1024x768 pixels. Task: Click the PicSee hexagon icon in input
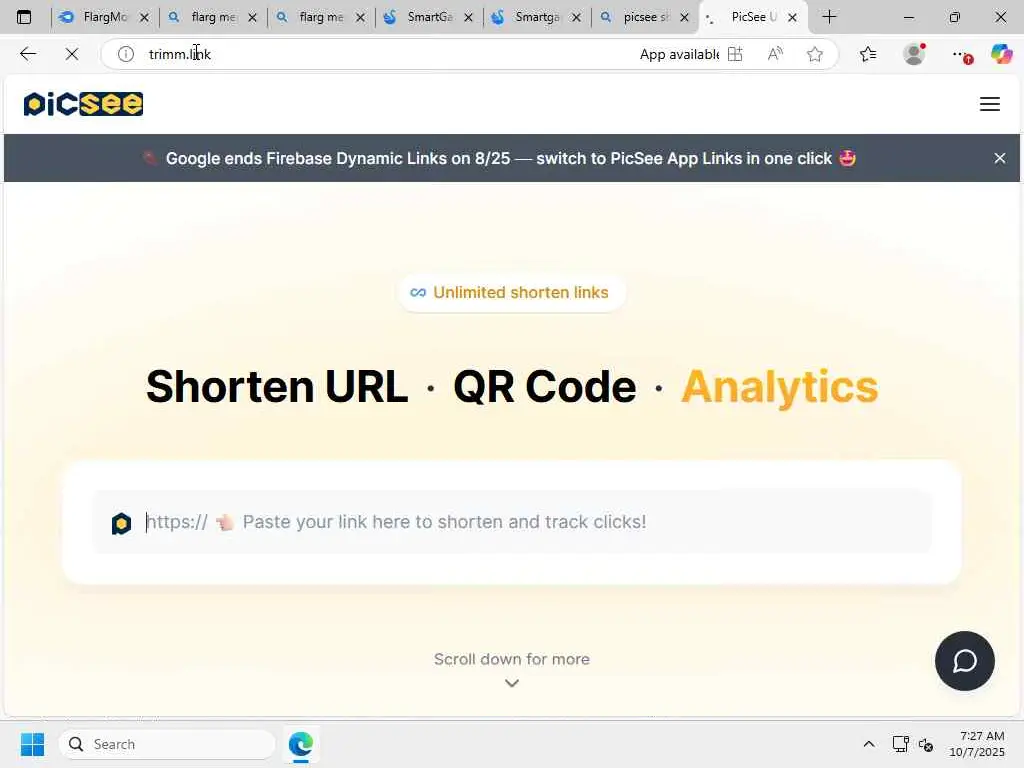pos(121,523)
